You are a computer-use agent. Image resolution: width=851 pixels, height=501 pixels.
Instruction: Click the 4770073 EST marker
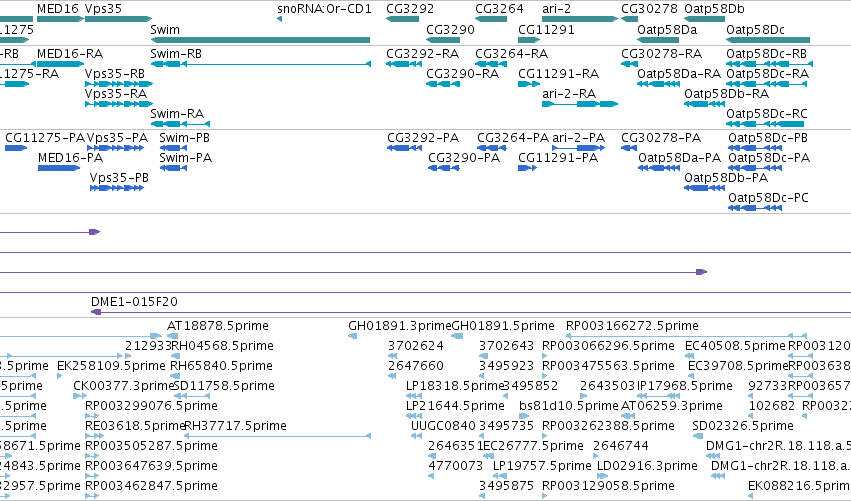[431, 476]
